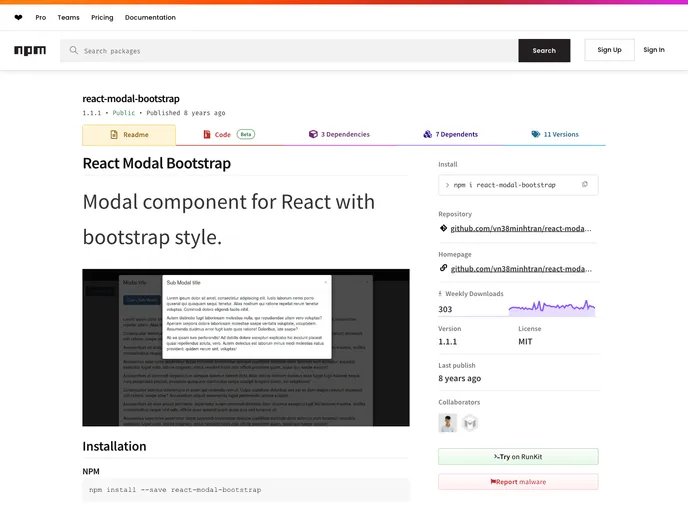Image resolution: width=688 pixels, height=512 pixels.
Task: Open the Homepage github link
Action: coord(521,269)
